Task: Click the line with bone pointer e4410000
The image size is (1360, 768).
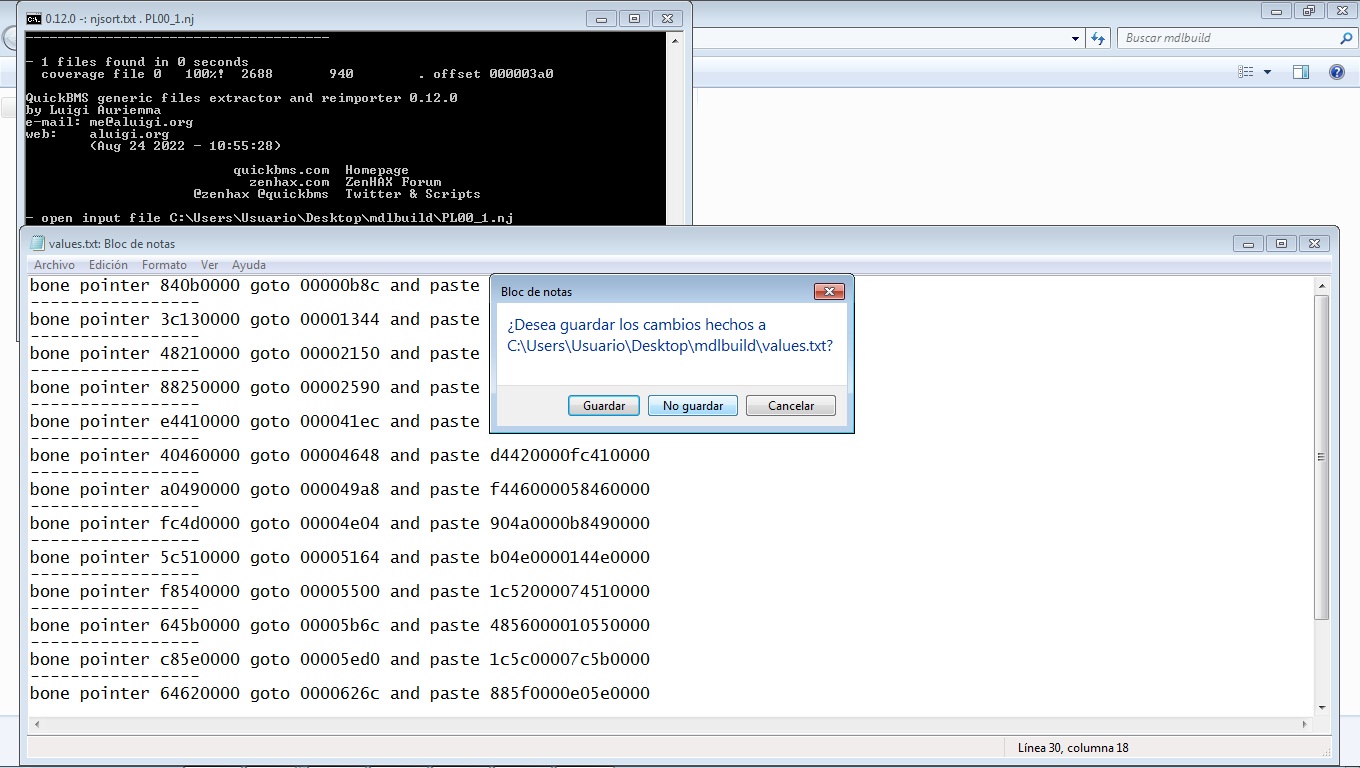Action: click(x=255, y=422)
